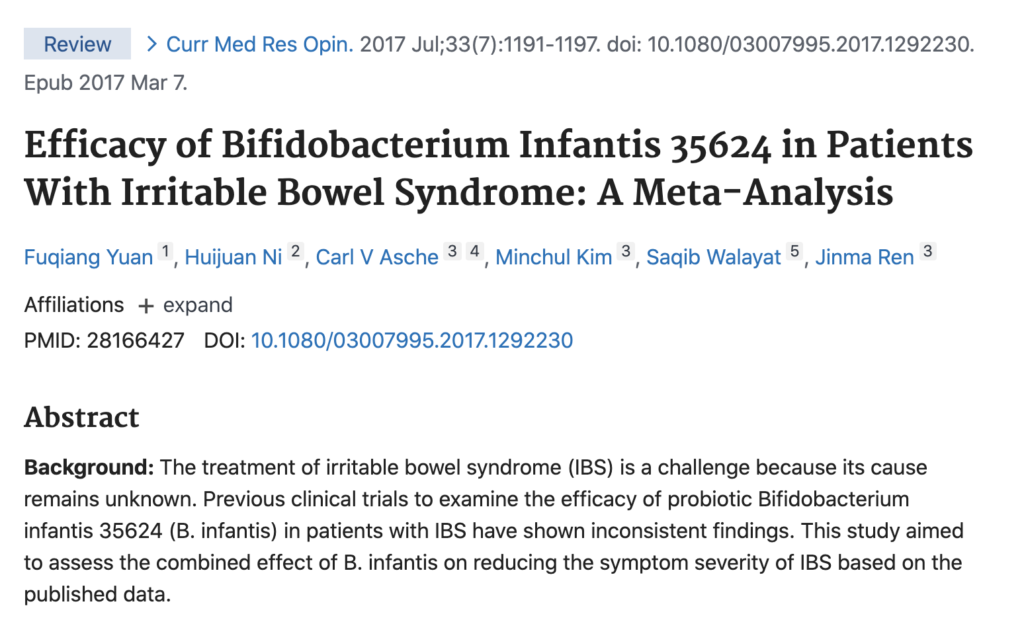Viewport: 1024px width, 620px height.
Task: Click affiliation superscript 5 after Saqib Walayat
Action: coord(794,253)
